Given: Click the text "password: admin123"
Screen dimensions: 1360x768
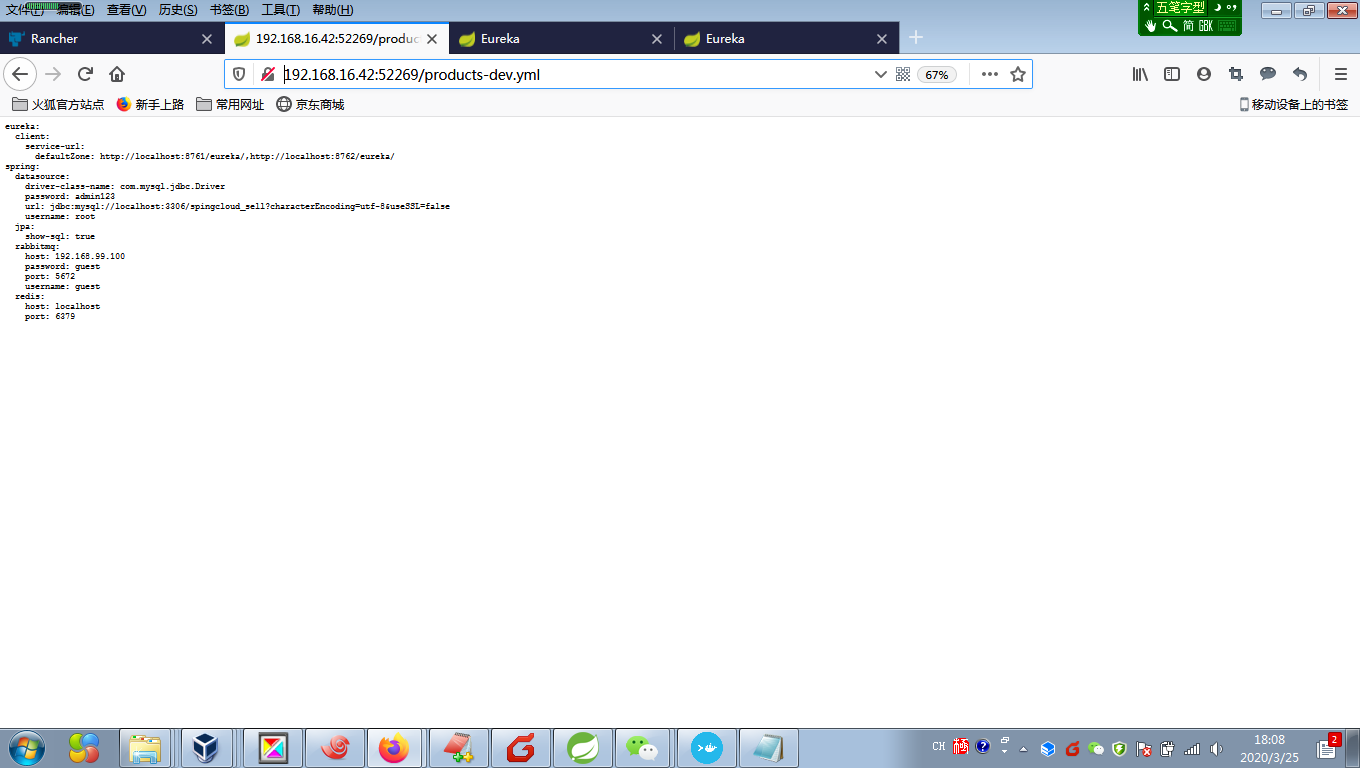Looking at the screenshot, I should click(x=70, y=196).
